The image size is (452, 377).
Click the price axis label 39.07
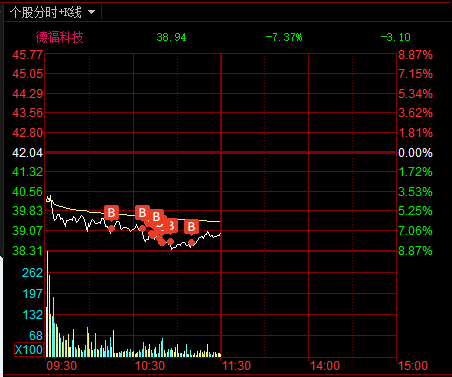(28, 231)
